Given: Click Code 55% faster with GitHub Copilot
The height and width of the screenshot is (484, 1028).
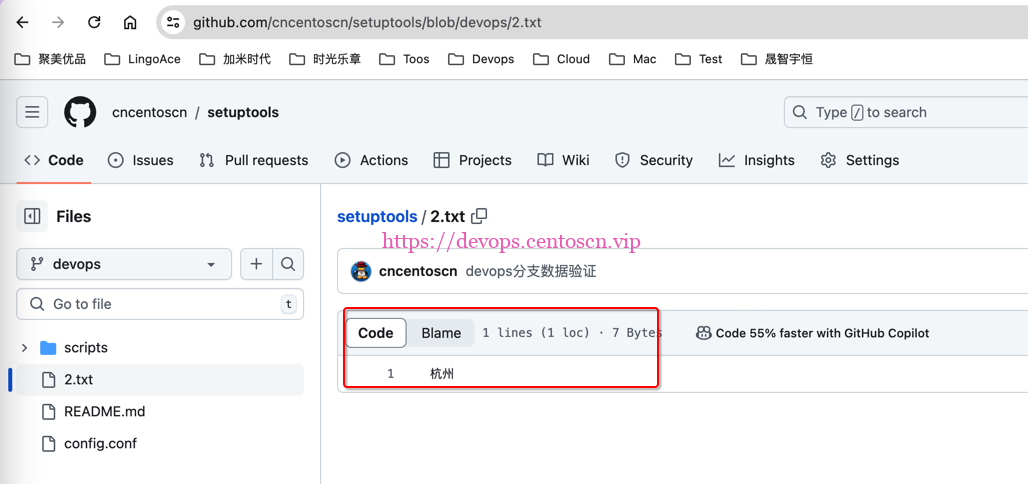Looking at the screenshot, I should pos(812,333).
